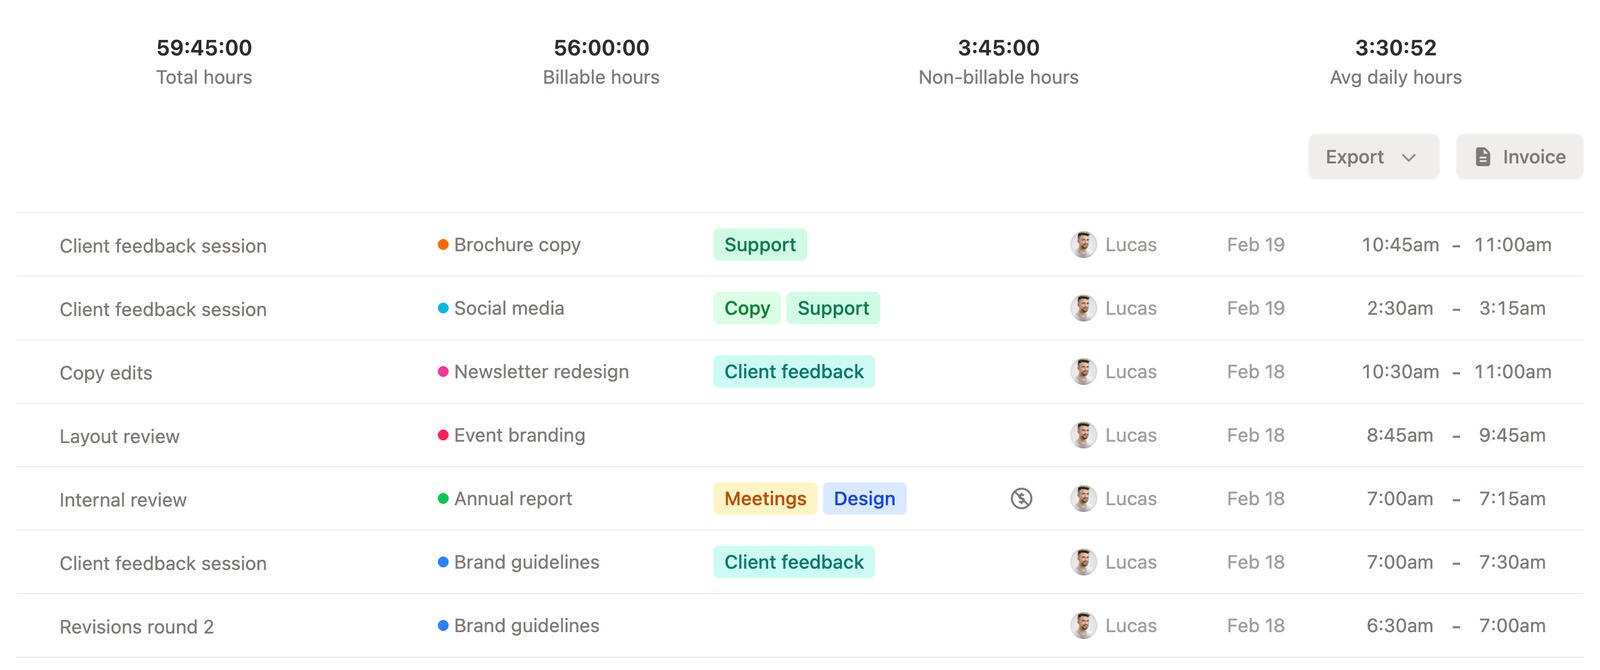
Task: Click the time range of the Layout review entry
Action: (x=1450, y=435)
